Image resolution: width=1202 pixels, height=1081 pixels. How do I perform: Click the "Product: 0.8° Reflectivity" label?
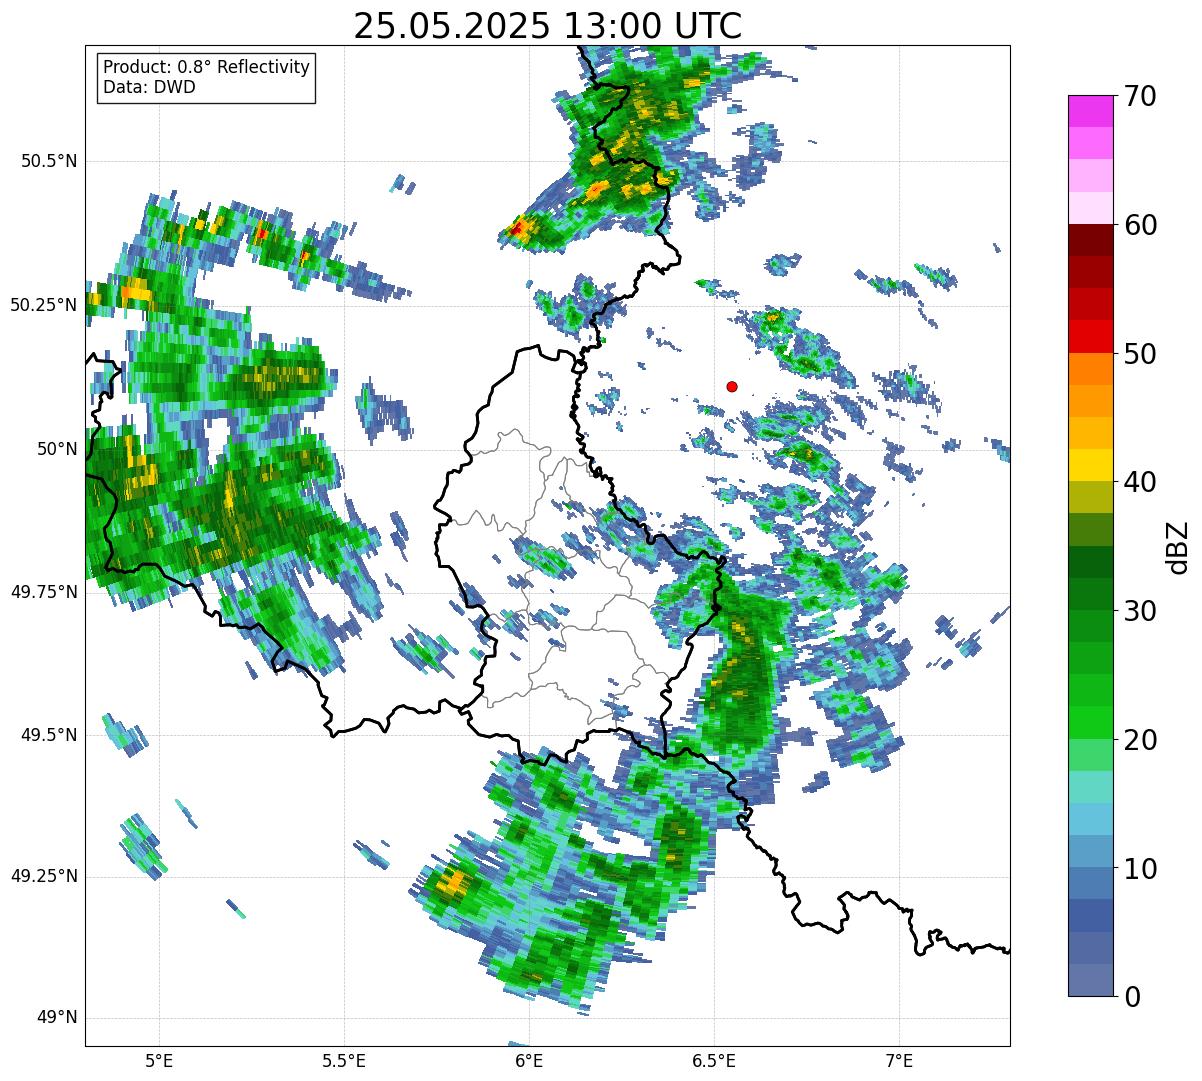(x=207, y=67)
